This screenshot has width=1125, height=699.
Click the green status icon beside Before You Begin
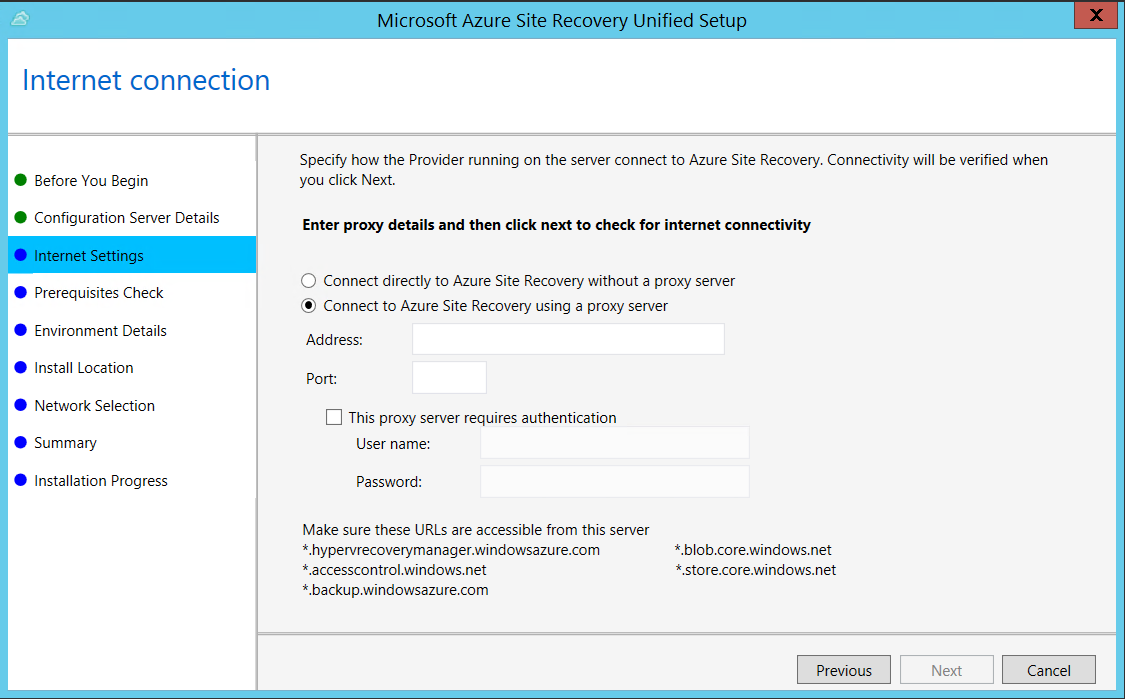(x=21, y=181)
